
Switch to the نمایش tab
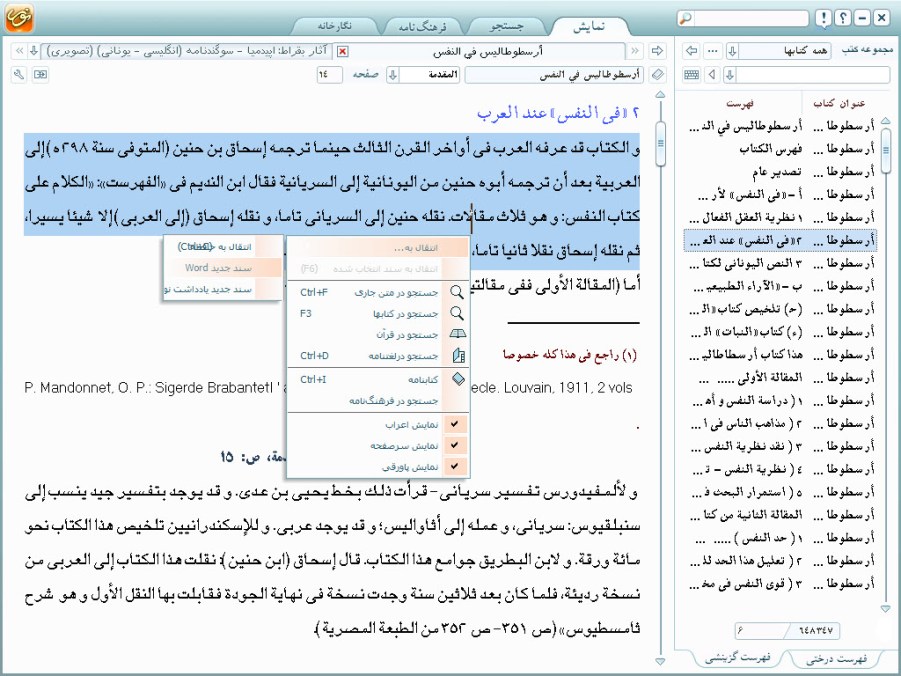coord(589,26)
